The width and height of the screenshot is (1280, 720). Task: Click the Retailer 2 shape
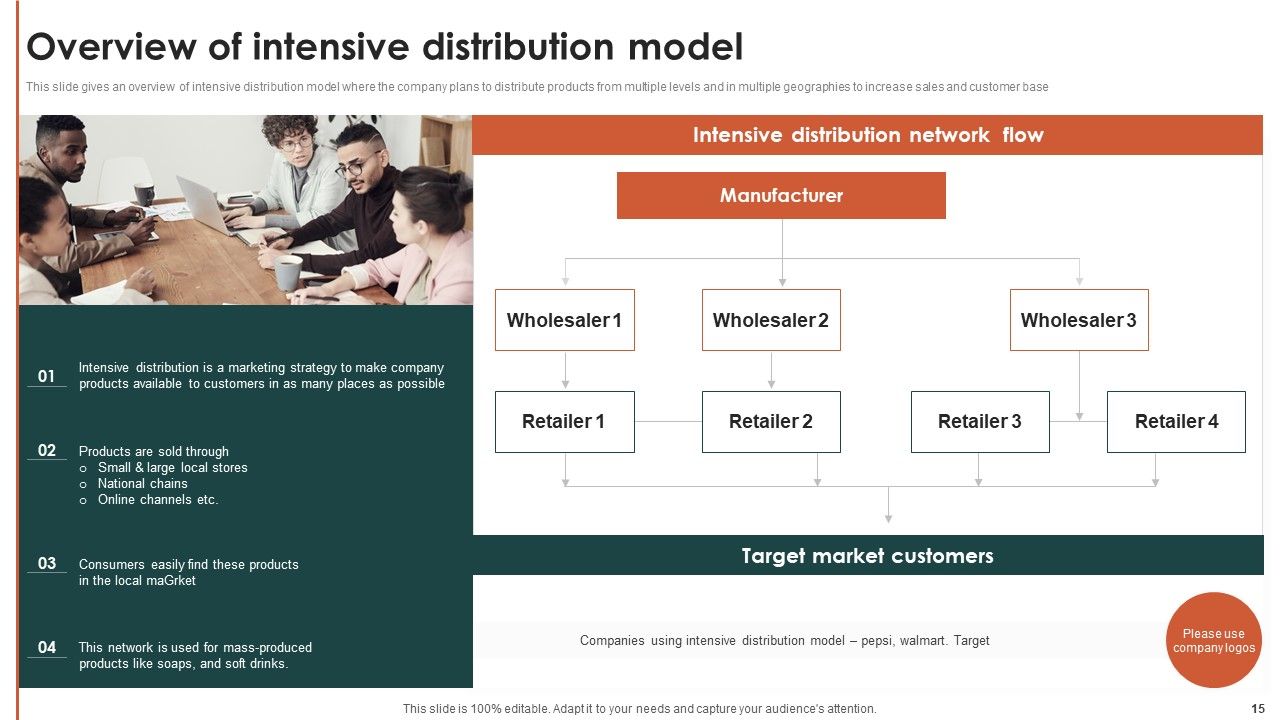click(771, 421)
